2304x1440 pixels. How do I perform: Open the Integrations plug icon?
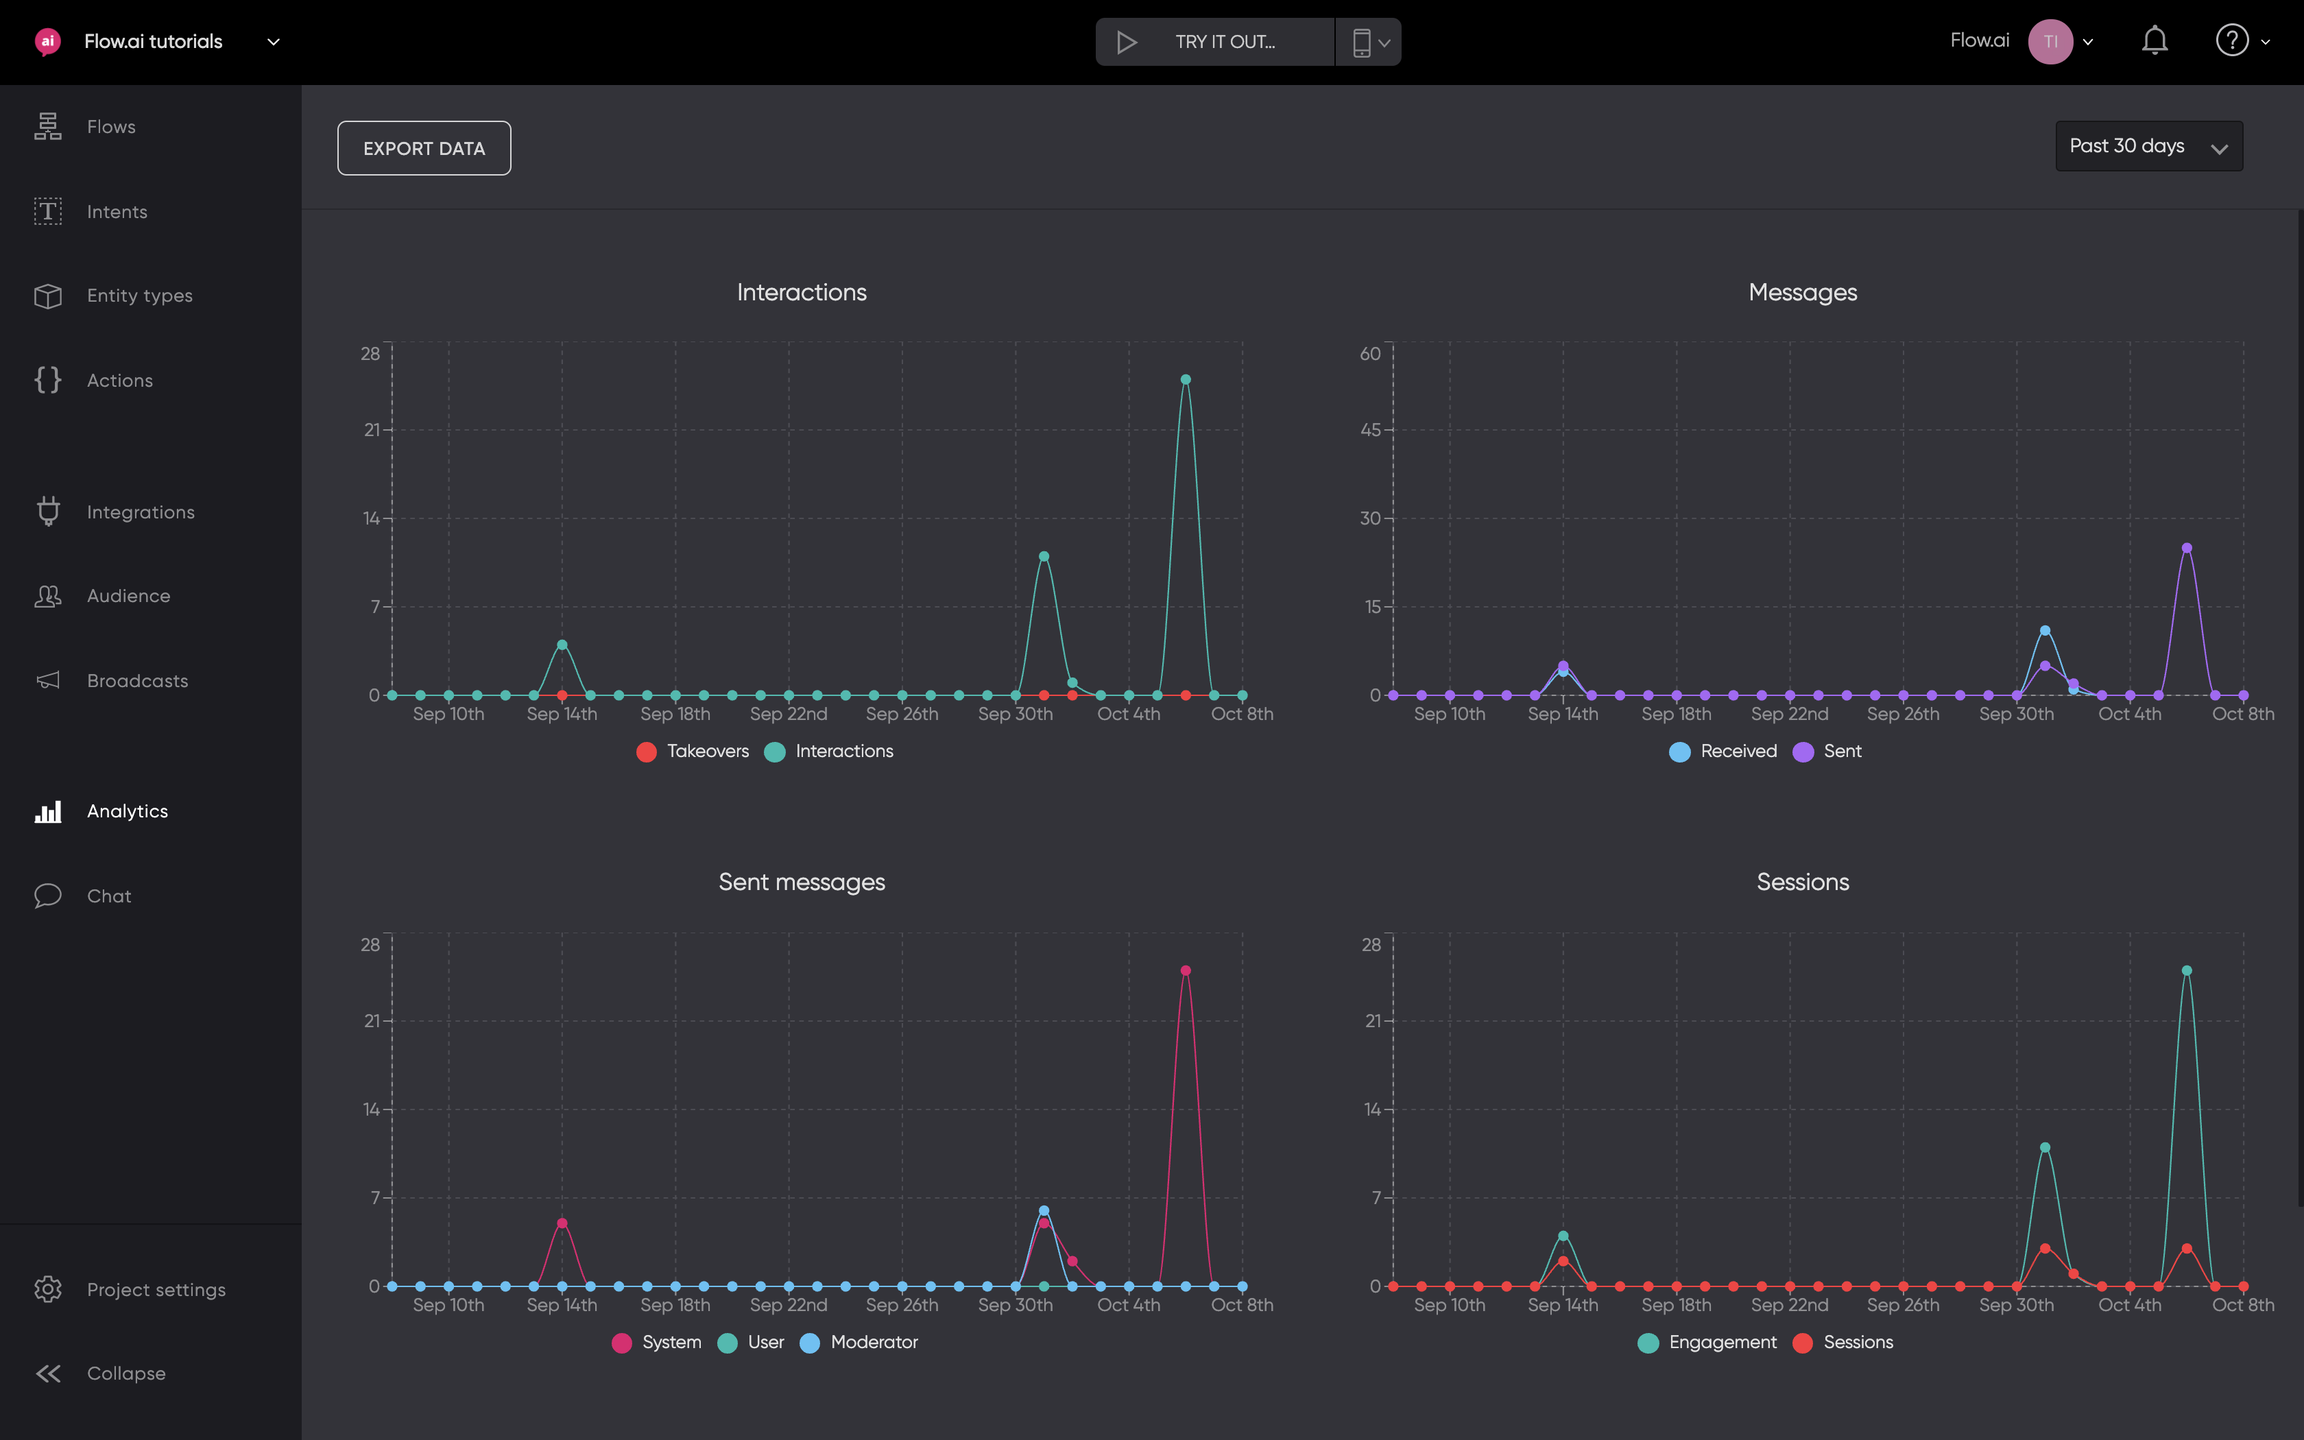pyautogui.click(x=47, y=511)
